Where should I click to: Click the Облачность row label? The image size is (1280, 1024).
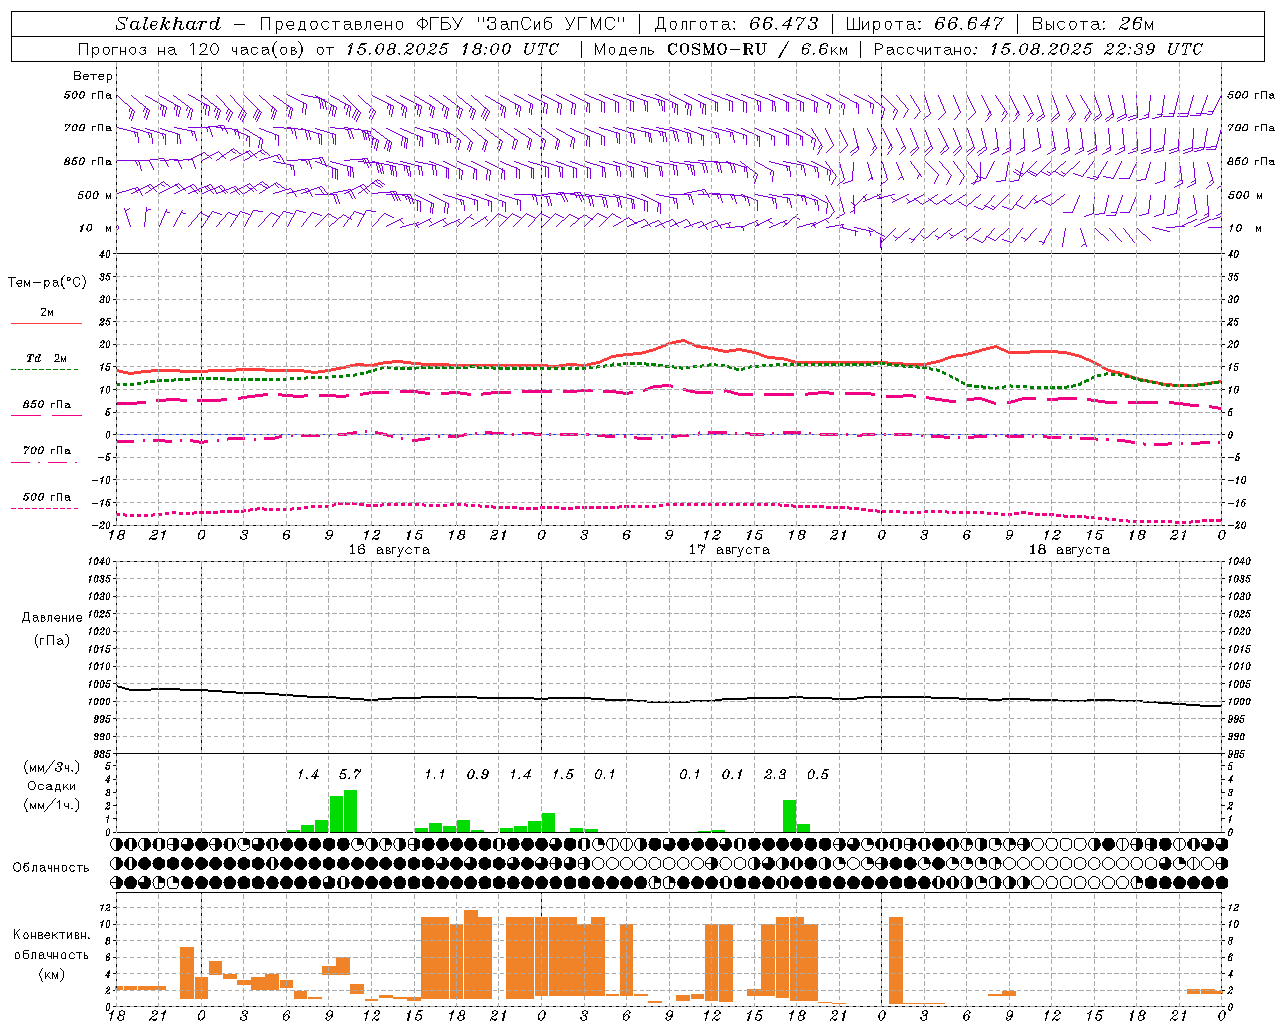(51, 867)
